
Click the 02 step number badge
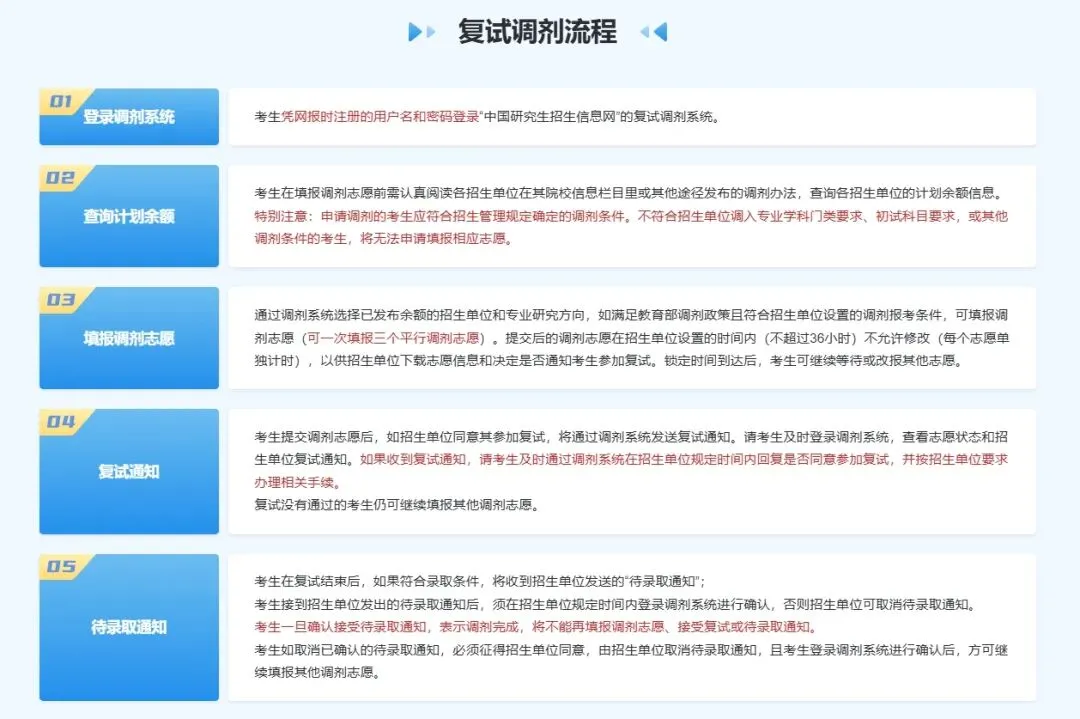(x=61, y=178)
